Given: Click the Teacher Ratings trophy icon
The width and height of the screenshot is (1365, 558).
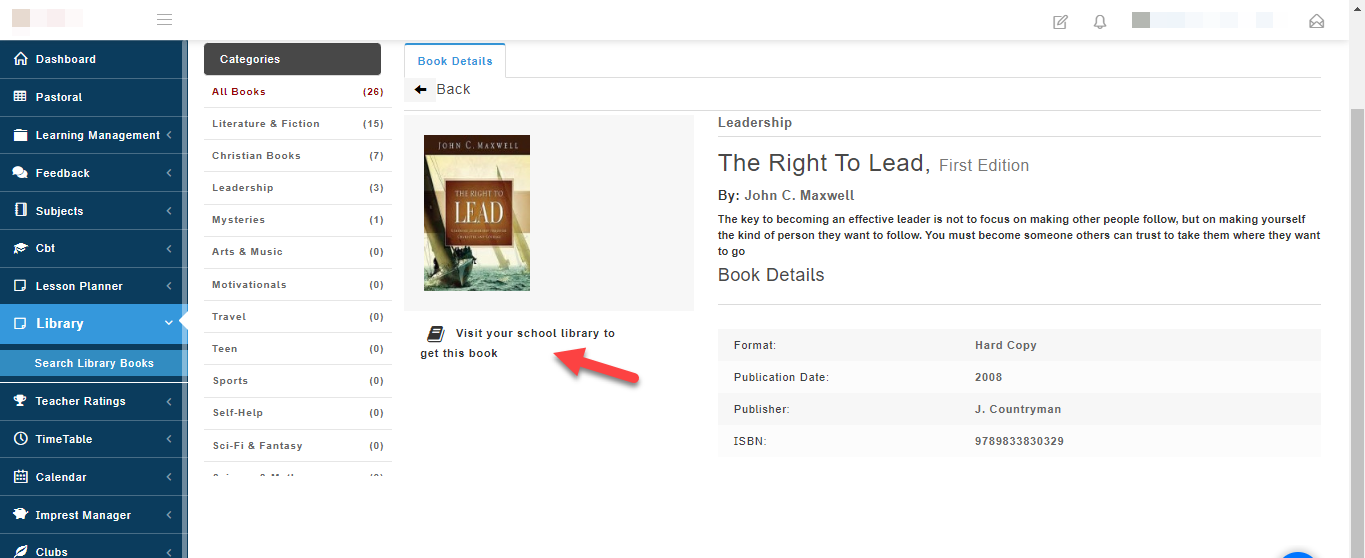Looking at the screenshot, I should pyautogui.click(x=20, y=401).
